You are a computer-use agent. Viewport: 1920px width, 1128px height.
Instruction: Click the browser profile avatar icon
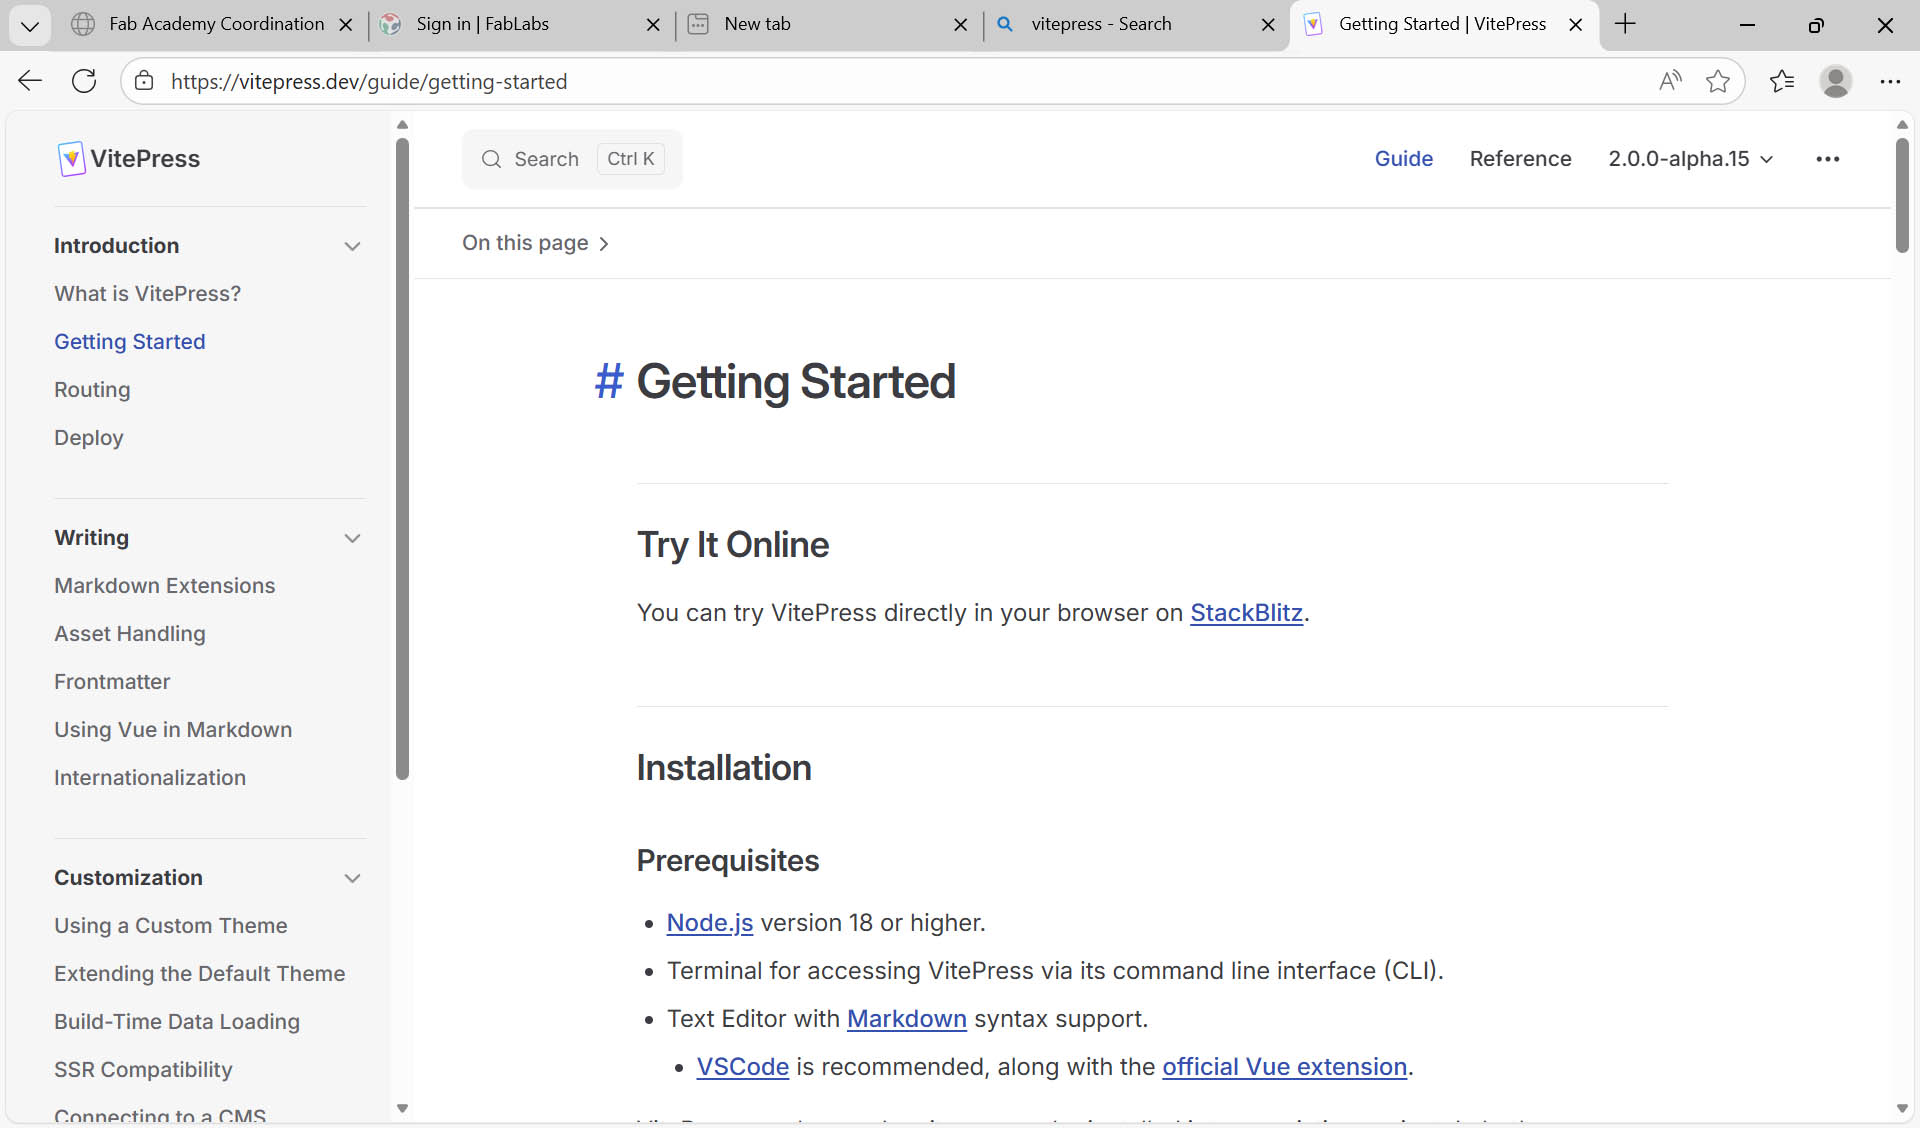point(1835,81)
